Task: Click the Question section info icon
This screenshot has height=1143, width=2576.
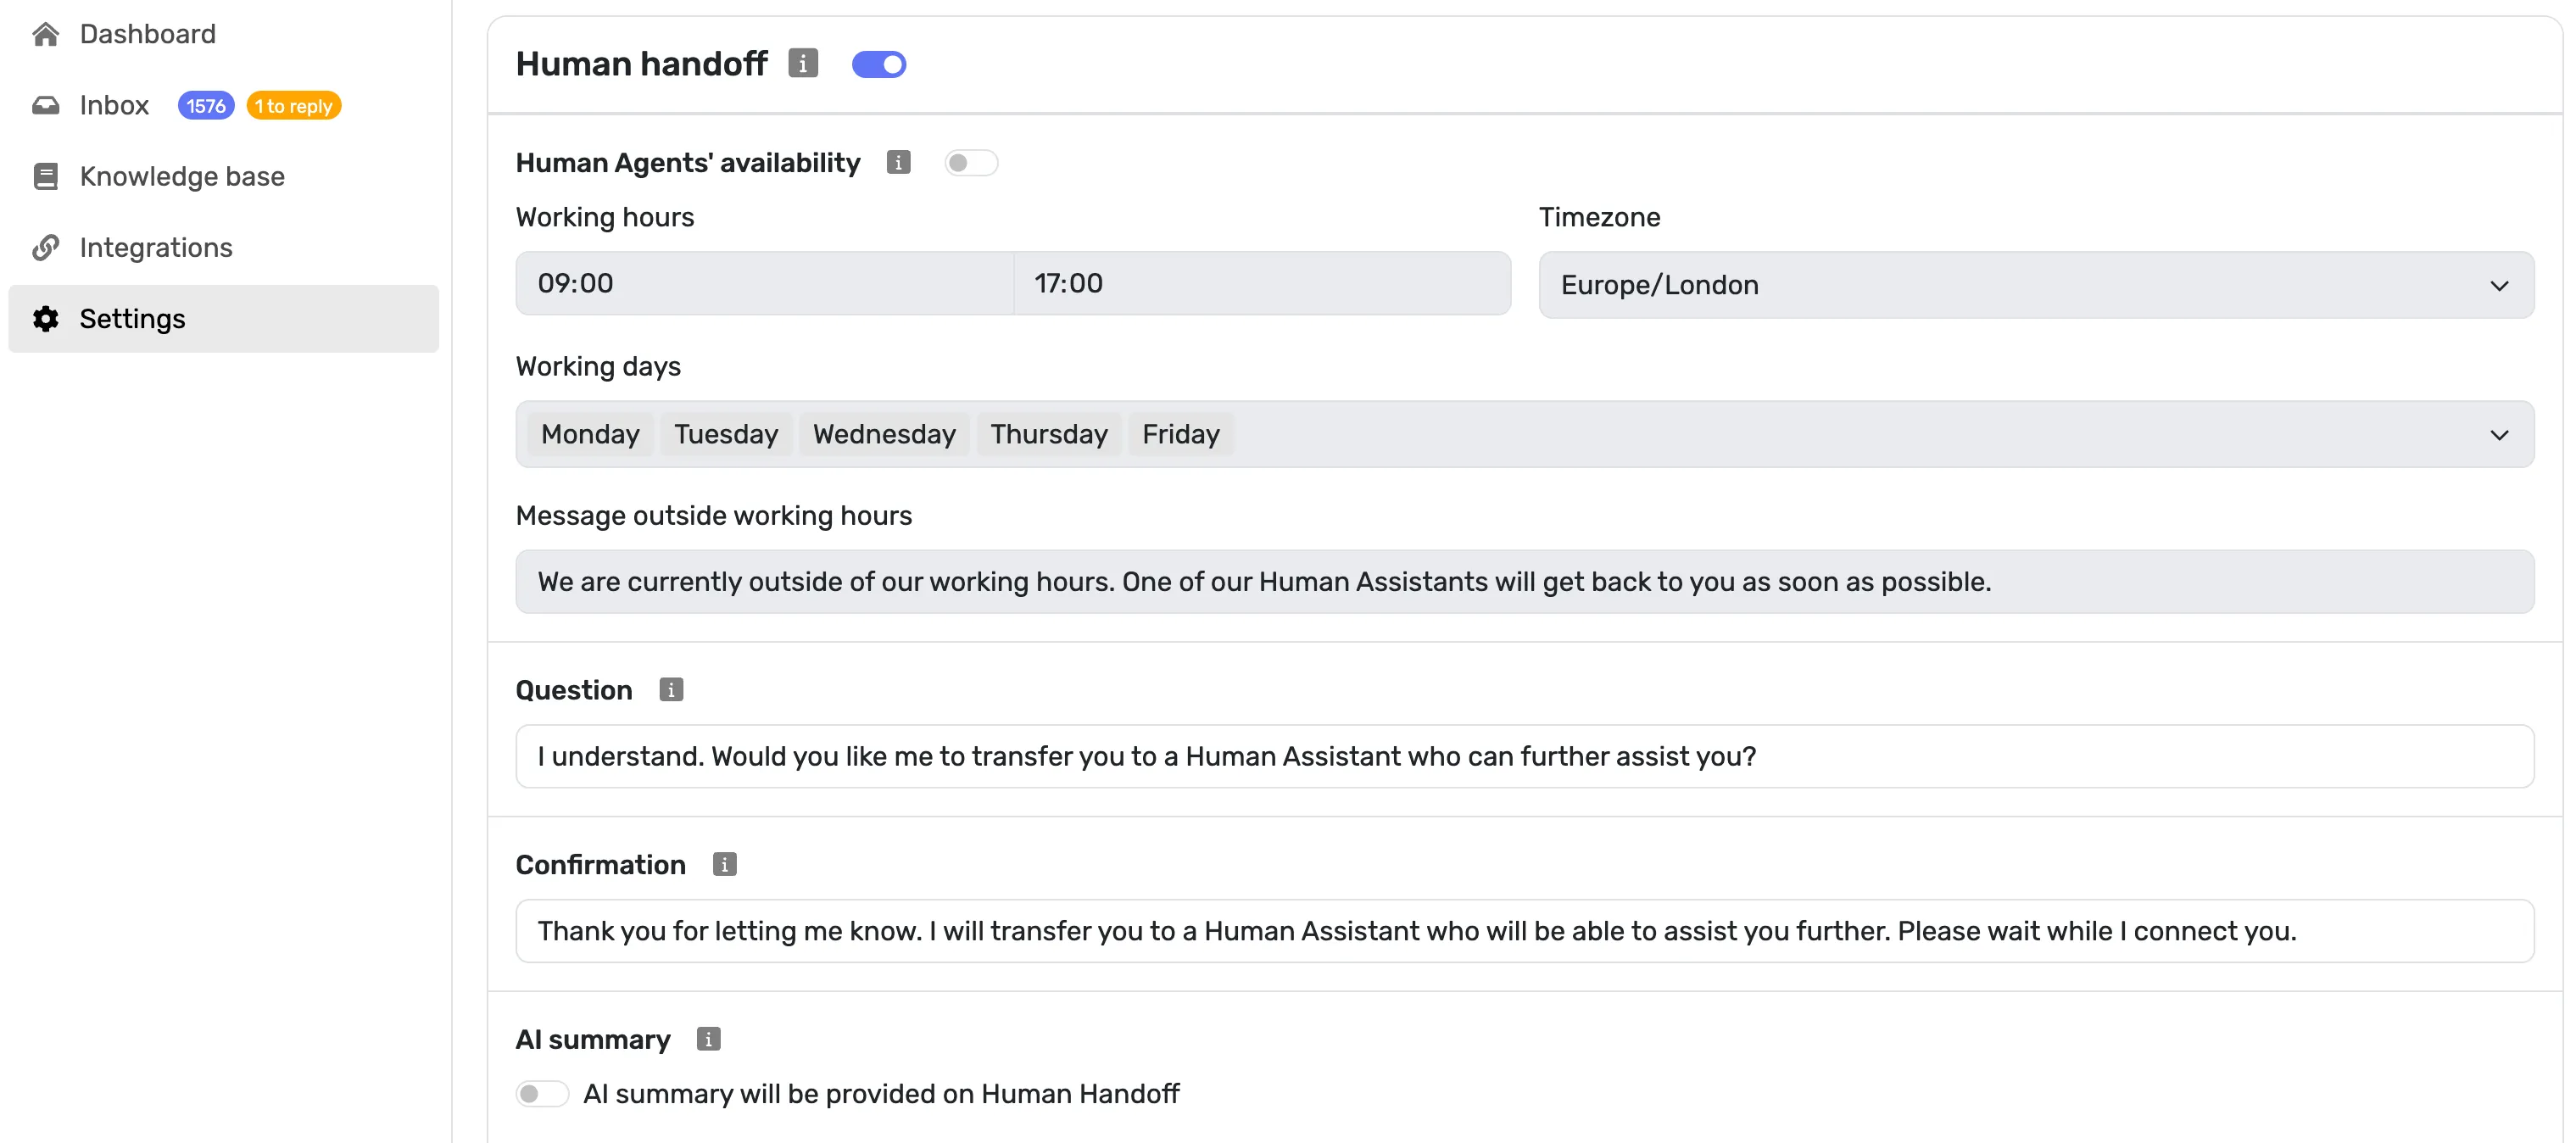Action: [671, 690]
